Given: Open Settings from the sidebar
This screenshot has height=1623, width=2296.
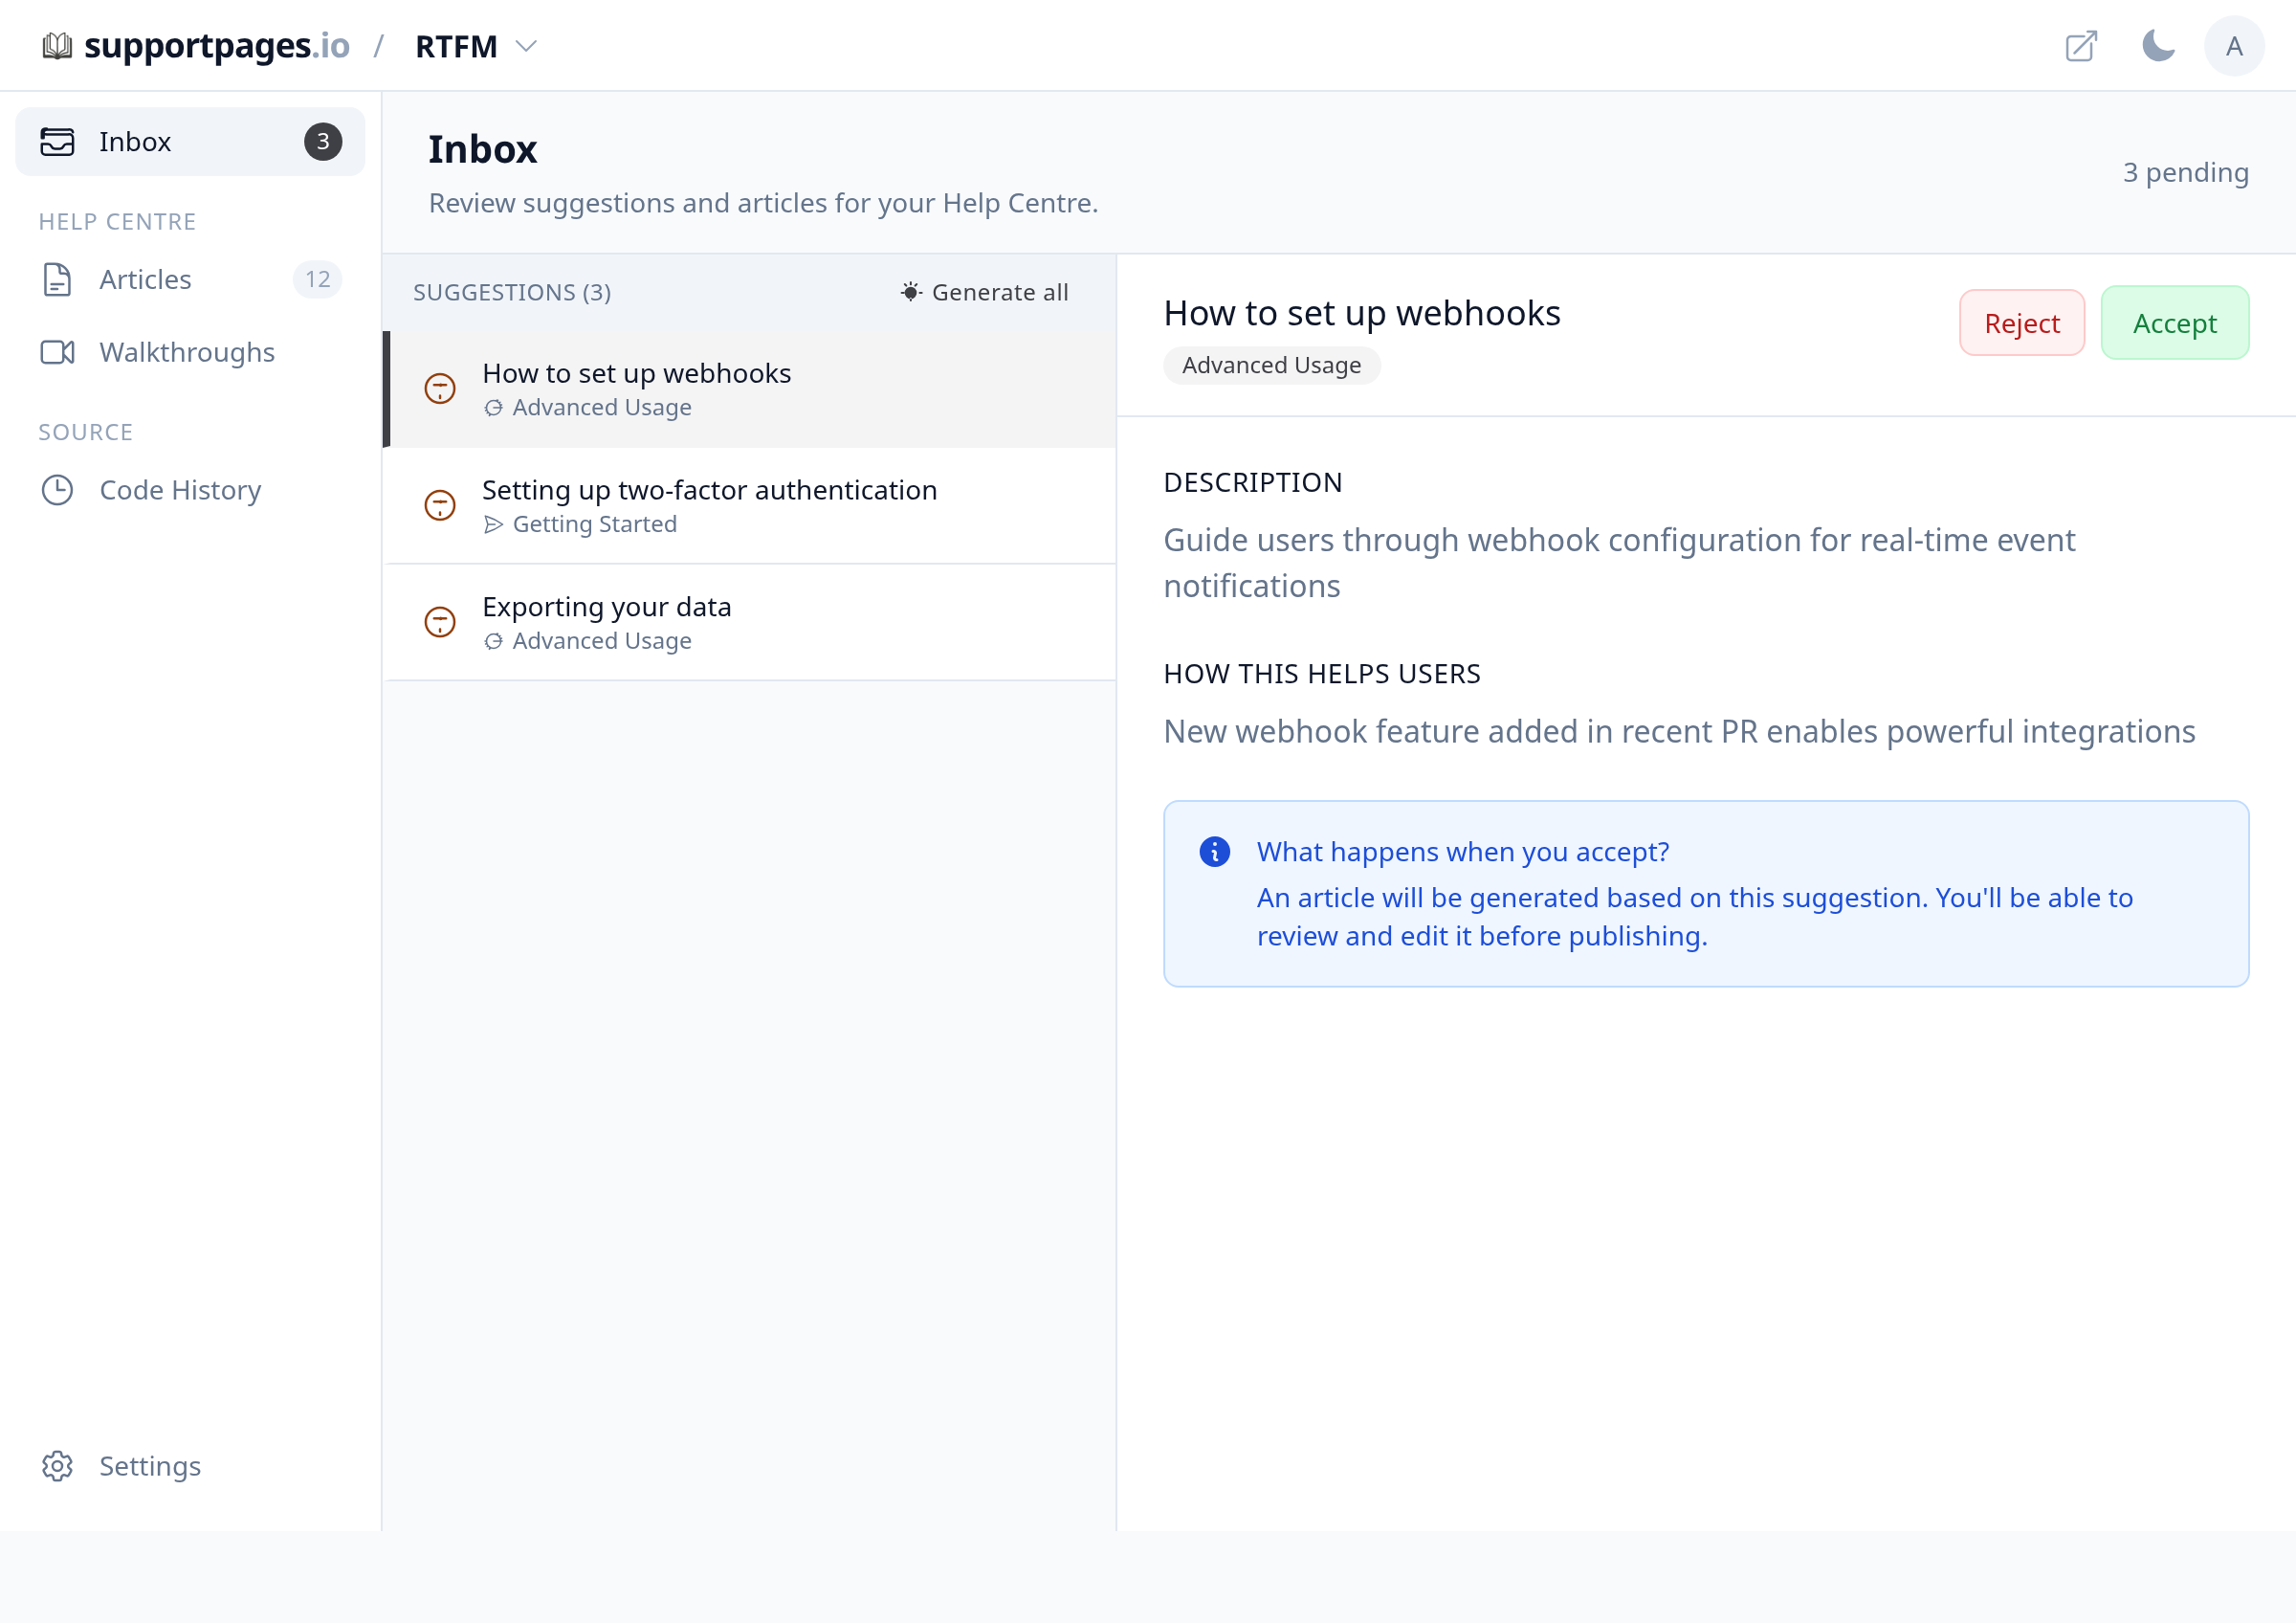Looking at the screenshot, I should [x=190, y=1466].
